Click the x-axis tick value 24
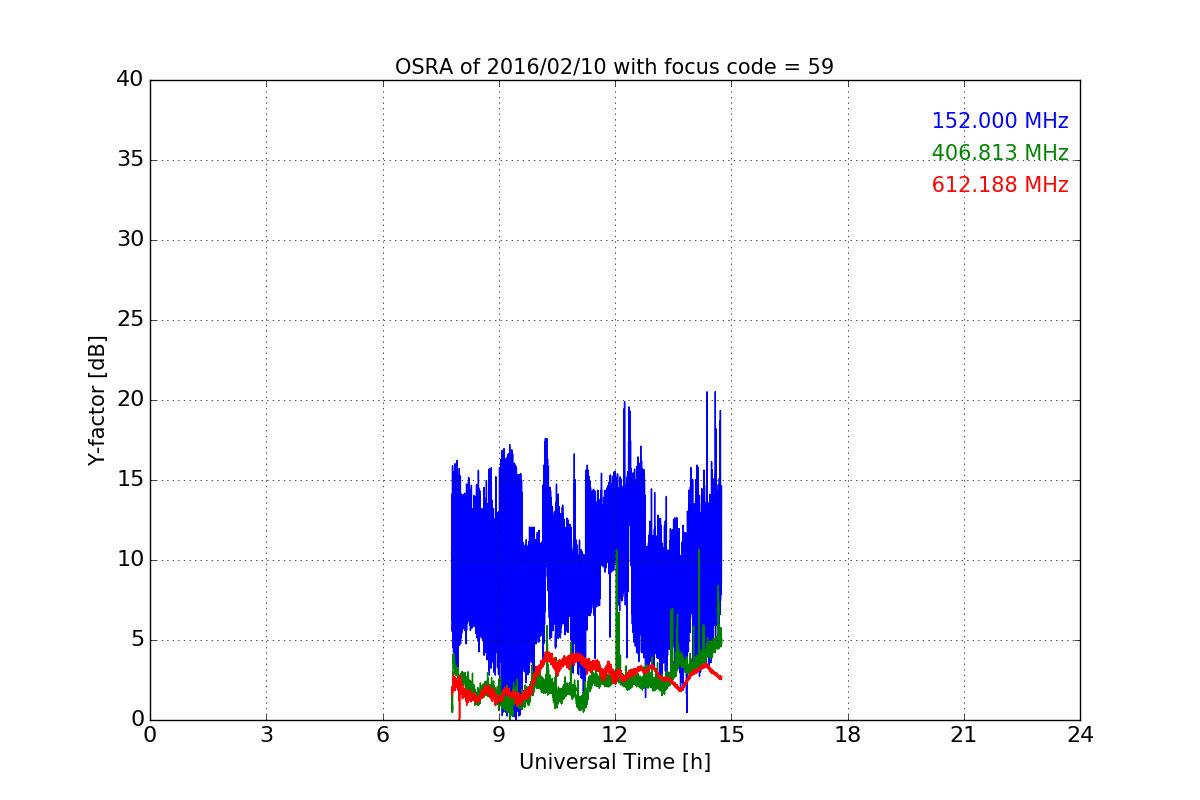This screenshot has width=1200, height=800. pos(1080,735)
